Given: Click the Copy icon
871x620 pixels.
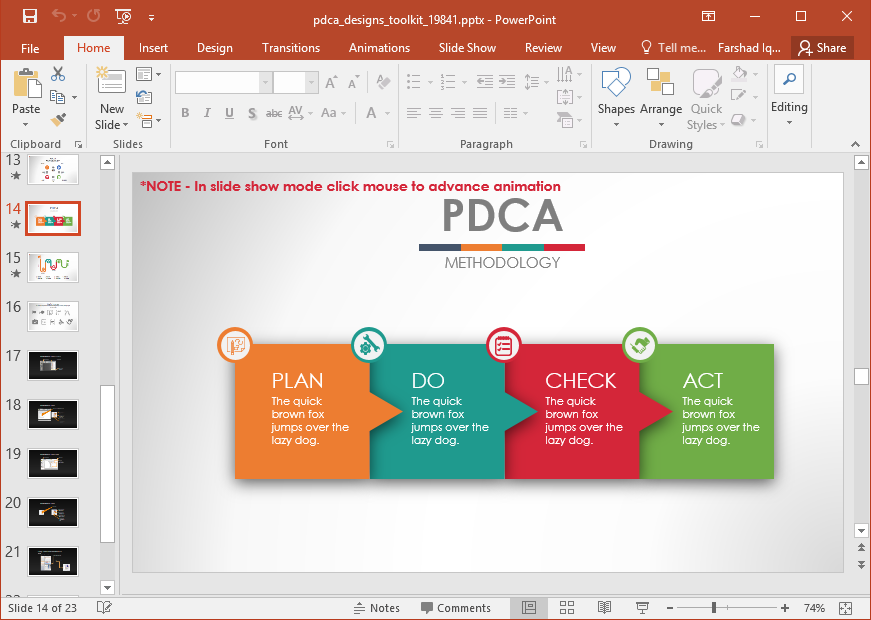Looking at the screenshot, I should 58,97.
